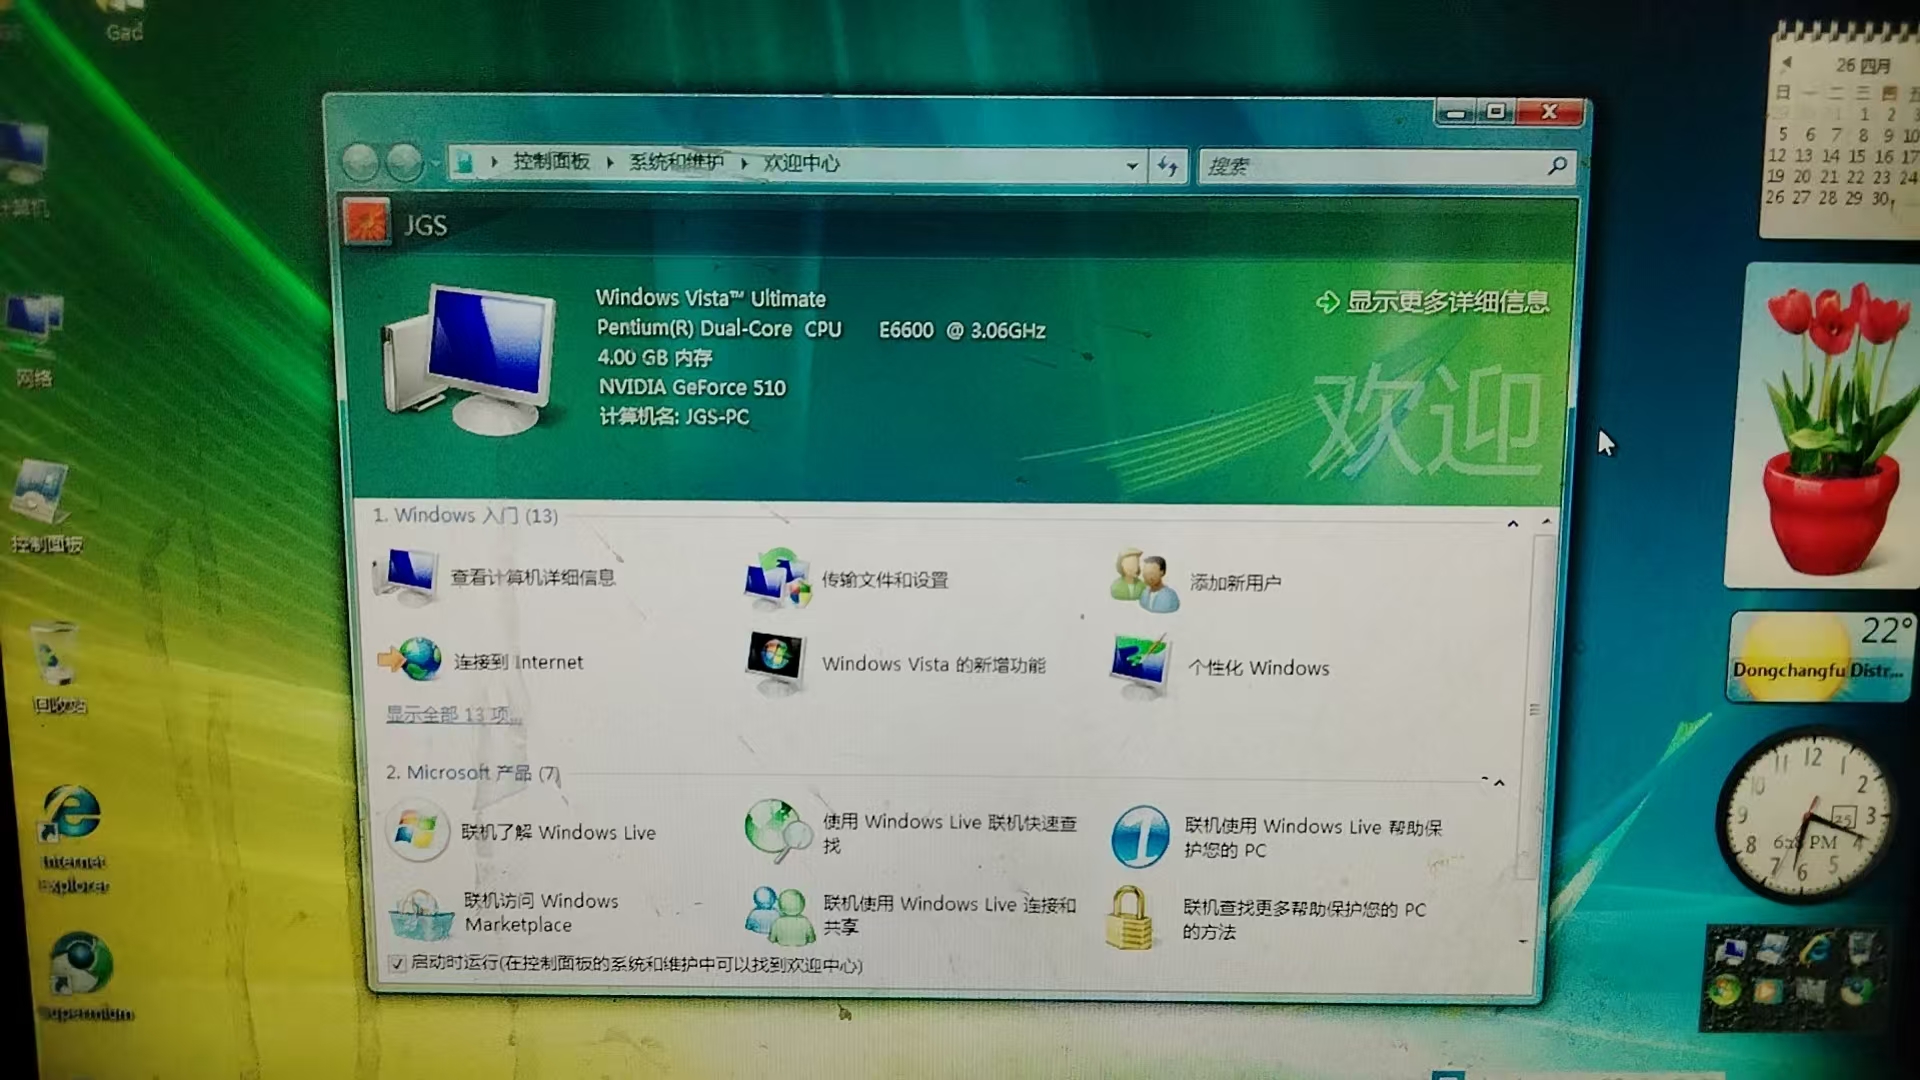This screenshot has width=1920, height=1080.
Task: Collapse the 1. Windows 入门 section
Action: [1512, 523]
